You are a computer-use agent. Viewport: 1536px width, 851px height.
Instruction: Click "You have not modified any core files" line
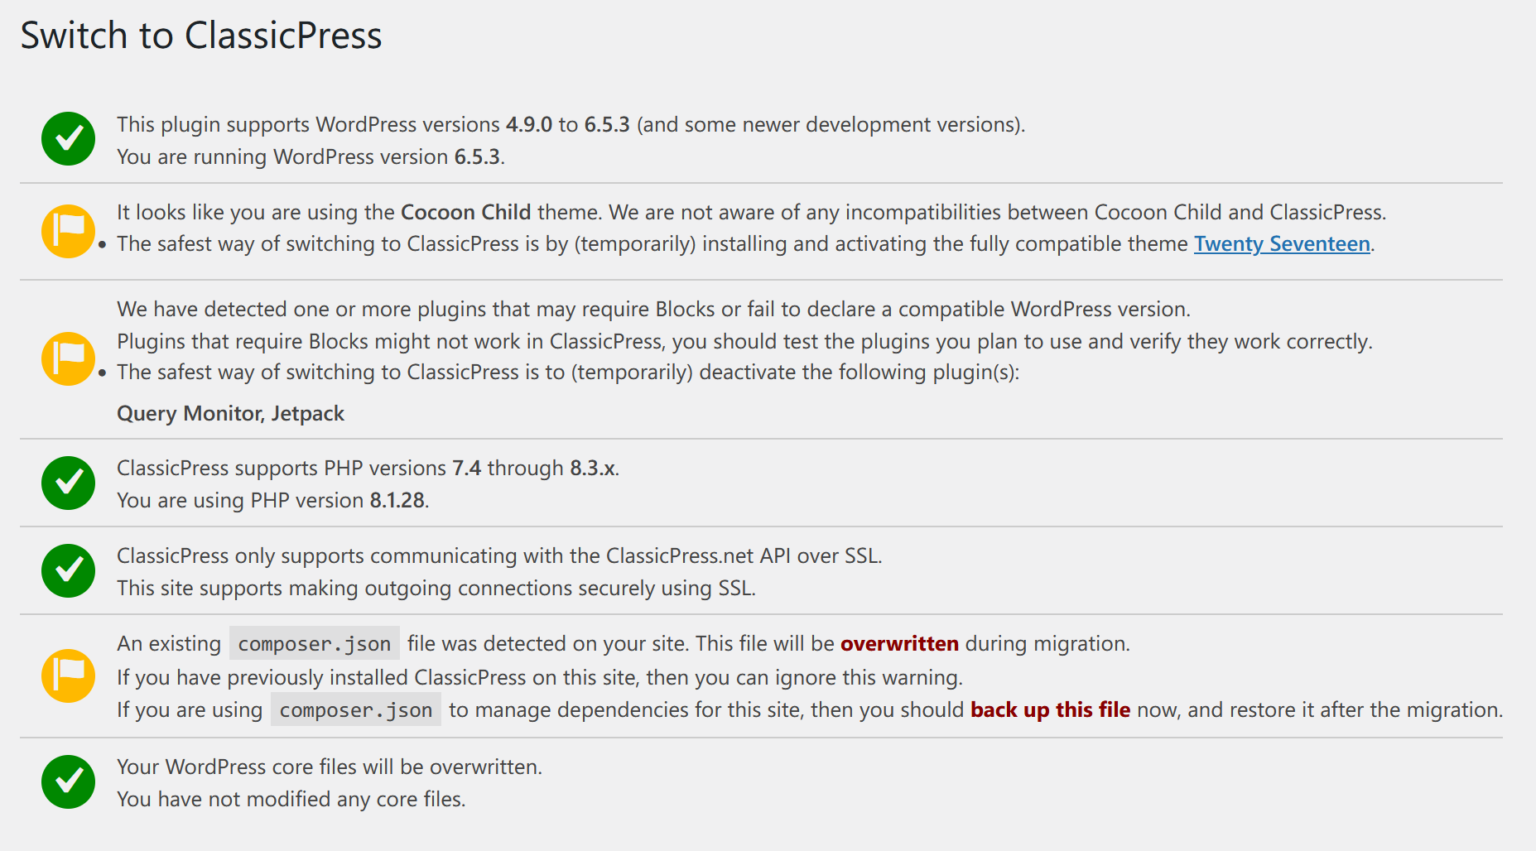click(290, 799)
